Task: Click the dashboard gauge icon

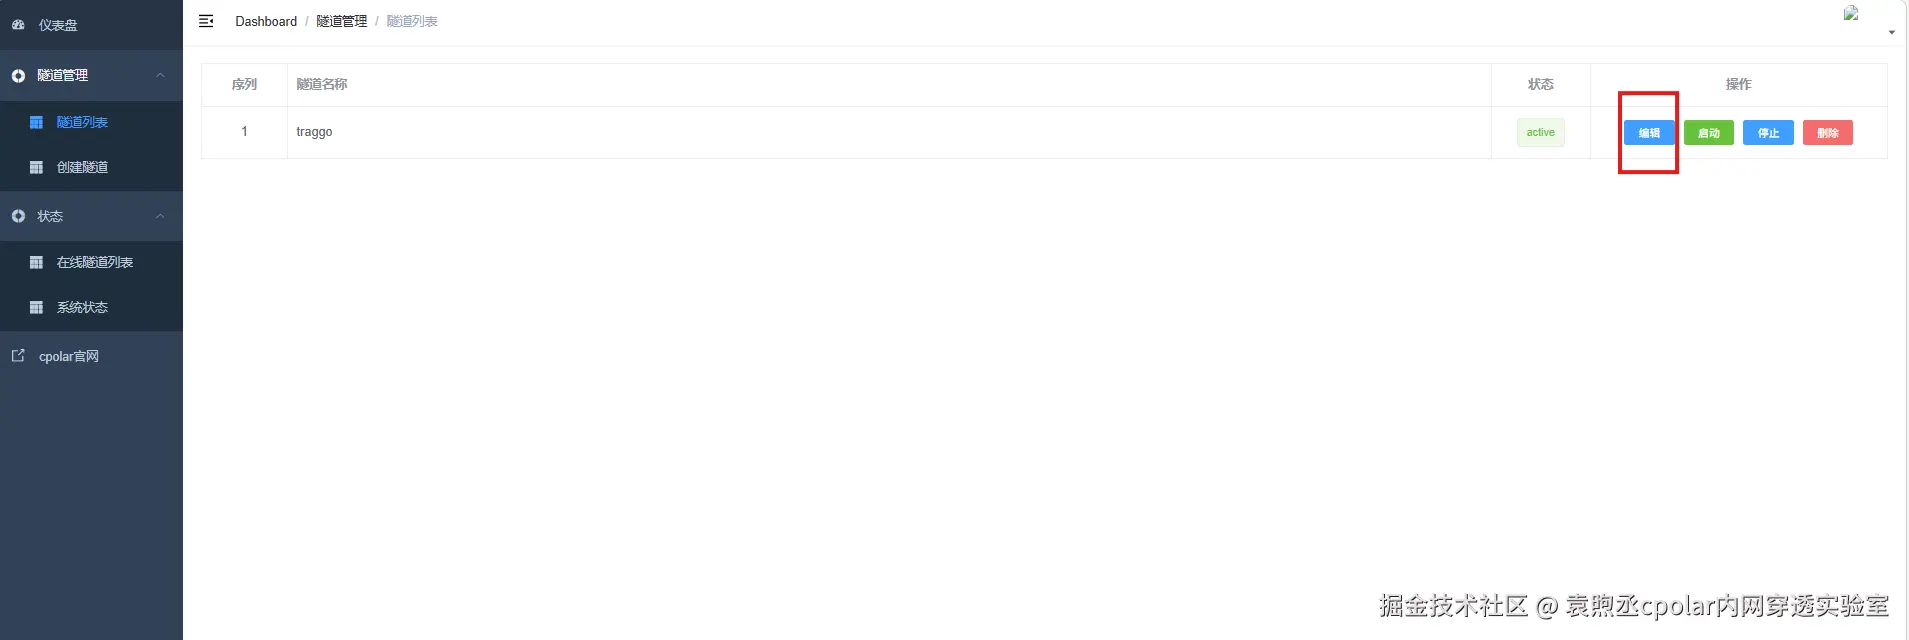Action: pos(18,25)
